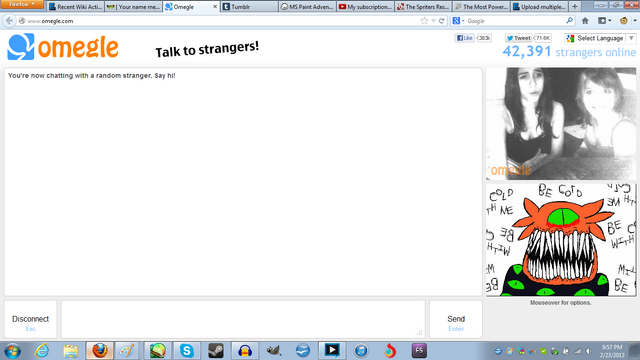Screen dimensions: 640x360
Task: Click the Omegle logo icon
Action: click(x=20, y=47)
